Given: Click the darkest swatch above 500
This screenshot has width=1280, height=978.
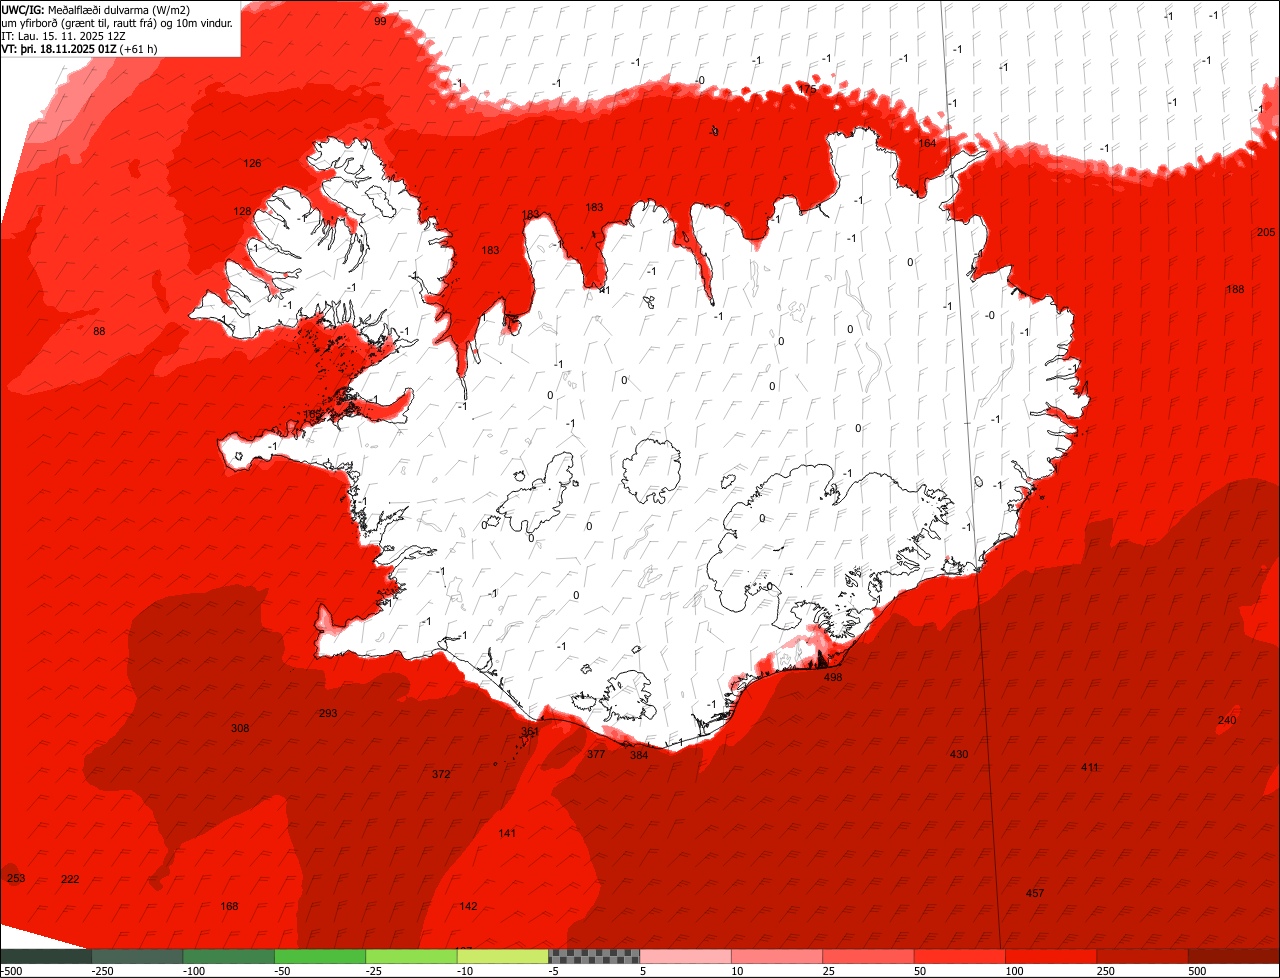Looking at the screenshot, I should 1234,956.
